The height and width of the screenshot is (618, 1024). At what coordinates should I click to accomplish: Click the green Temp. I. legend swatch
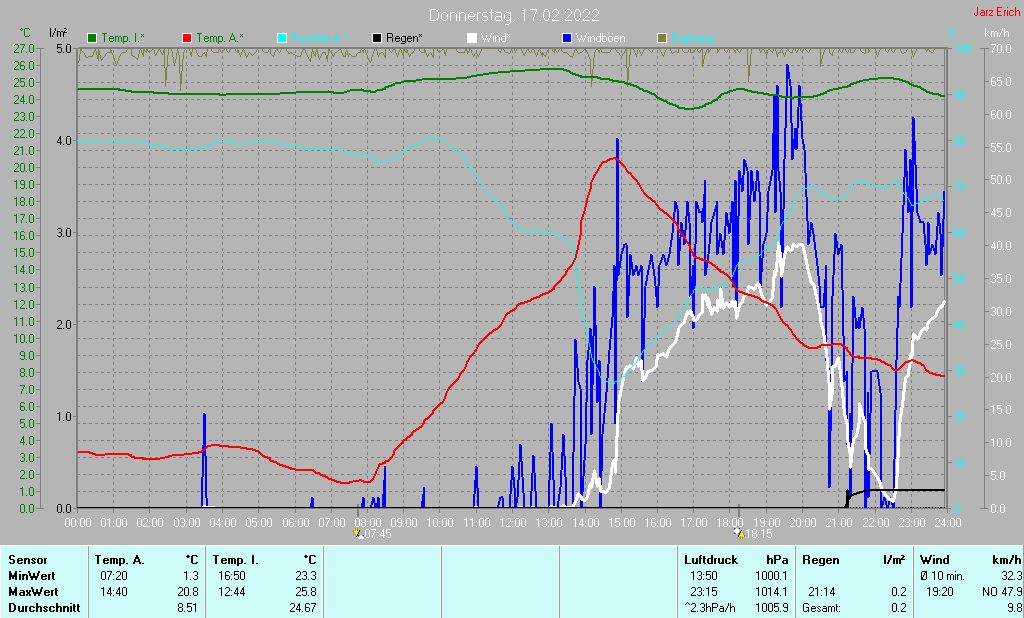[92, 39]
